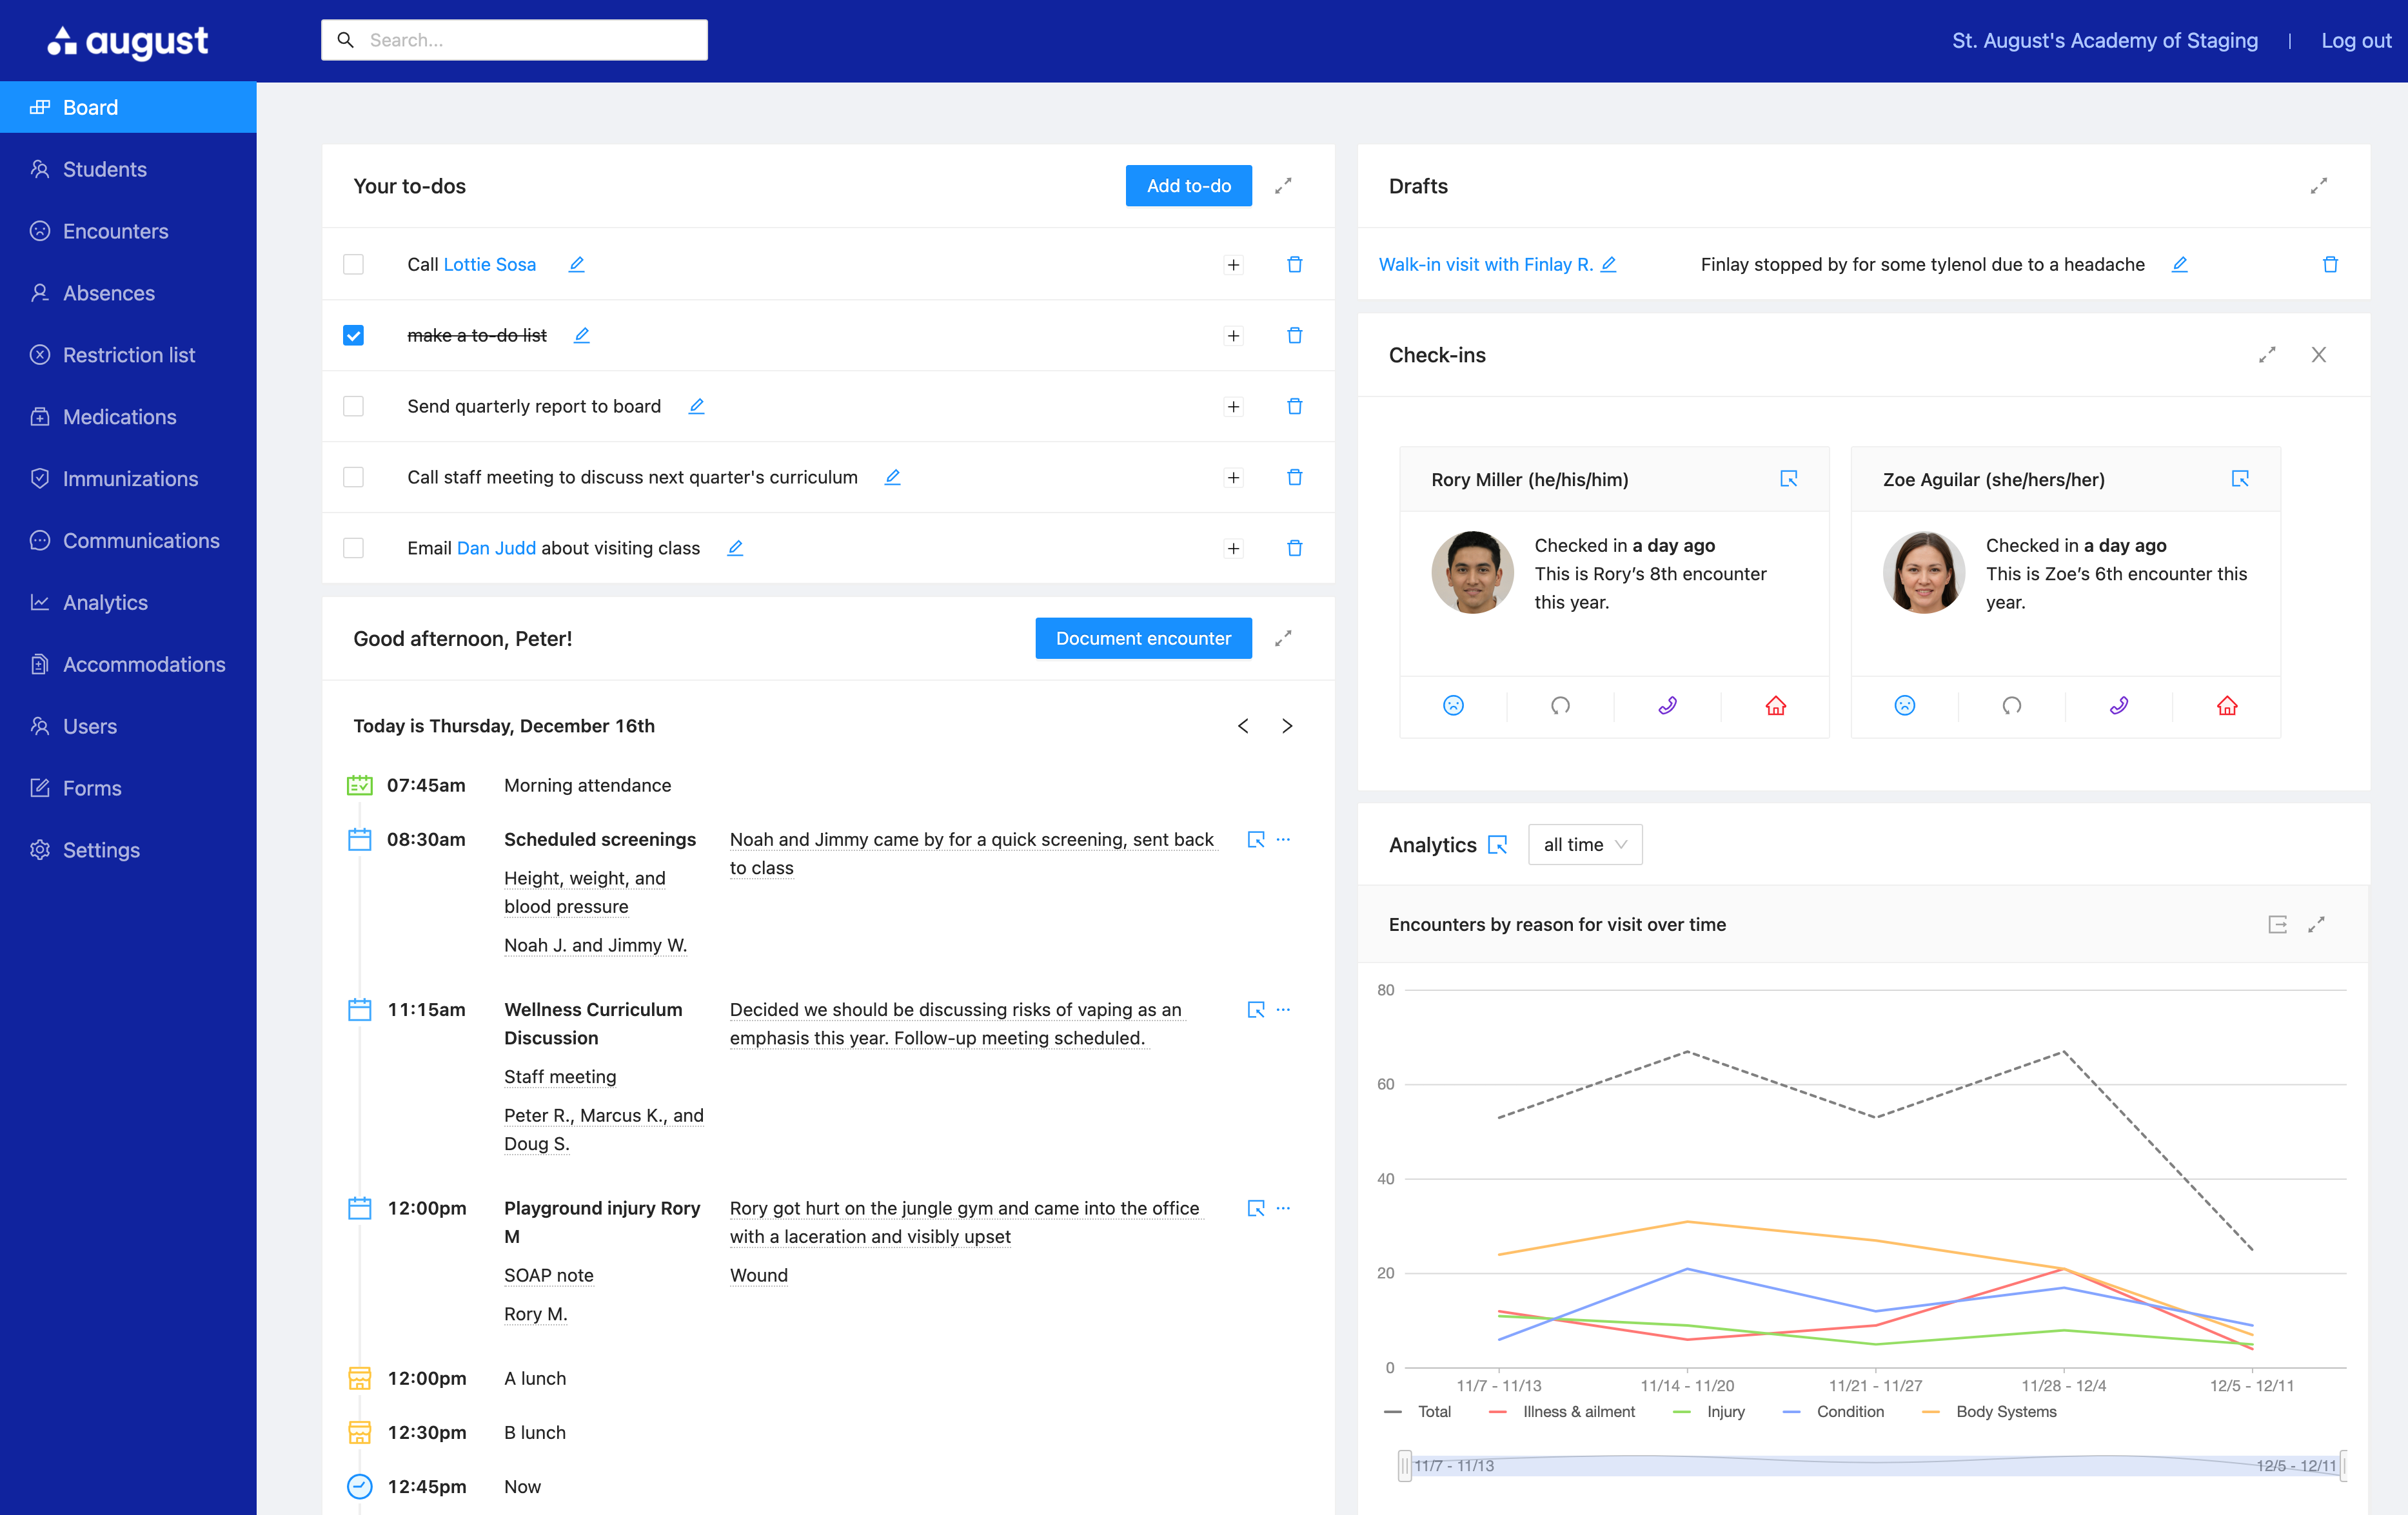Uncheck the completed make a to-do list item
Screen dimensions: 2408x1515
coord(353,335)
